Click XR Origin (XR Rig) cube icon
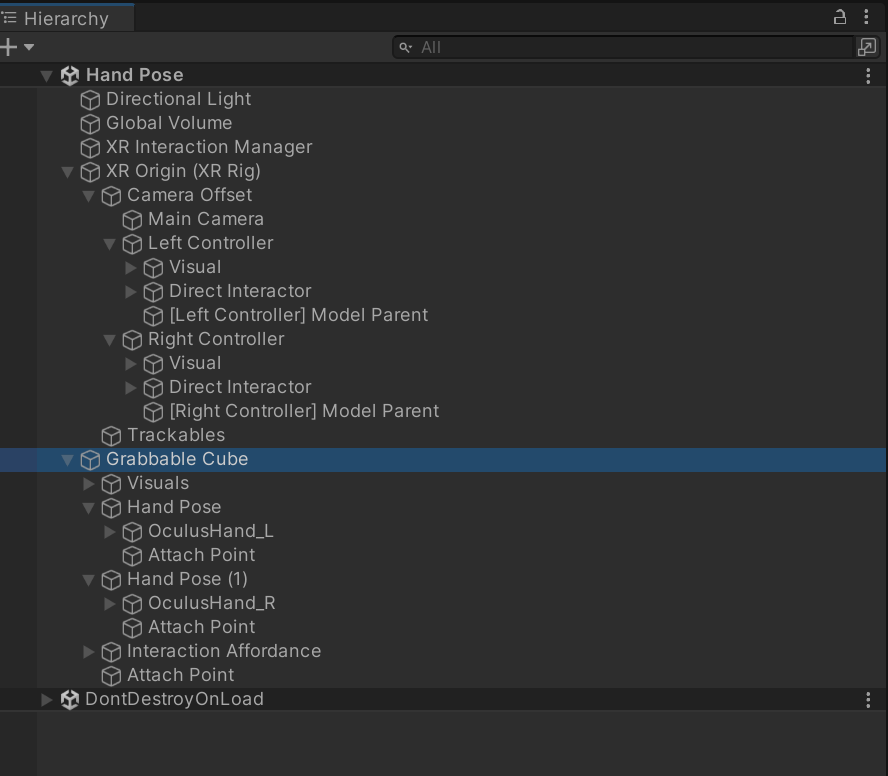888x776 pixels. tap(90, 172)
